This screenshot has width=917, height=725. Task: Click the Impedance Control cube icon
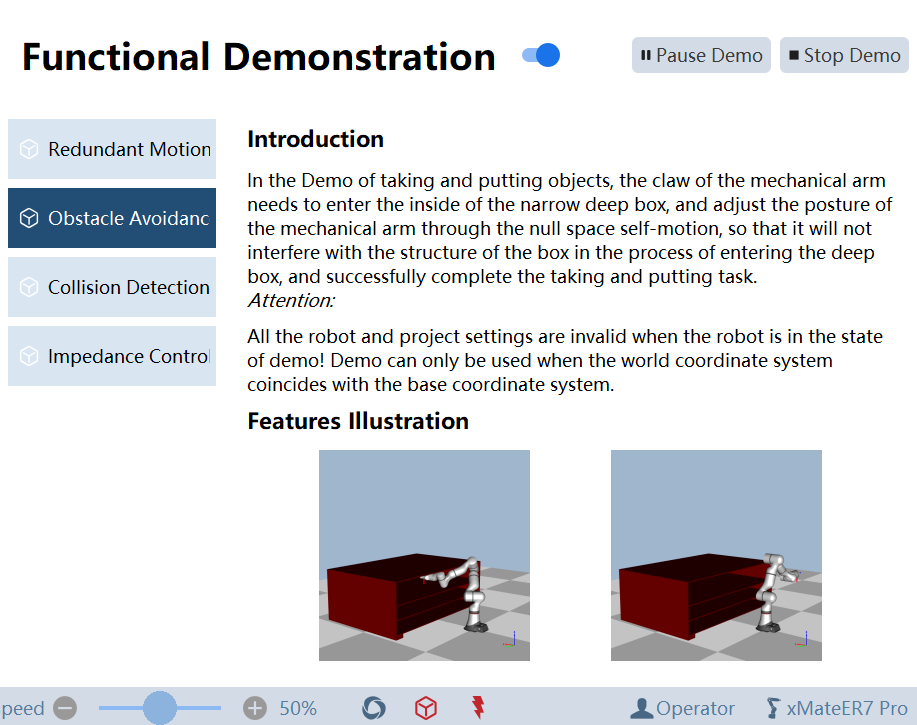(29, 356)
